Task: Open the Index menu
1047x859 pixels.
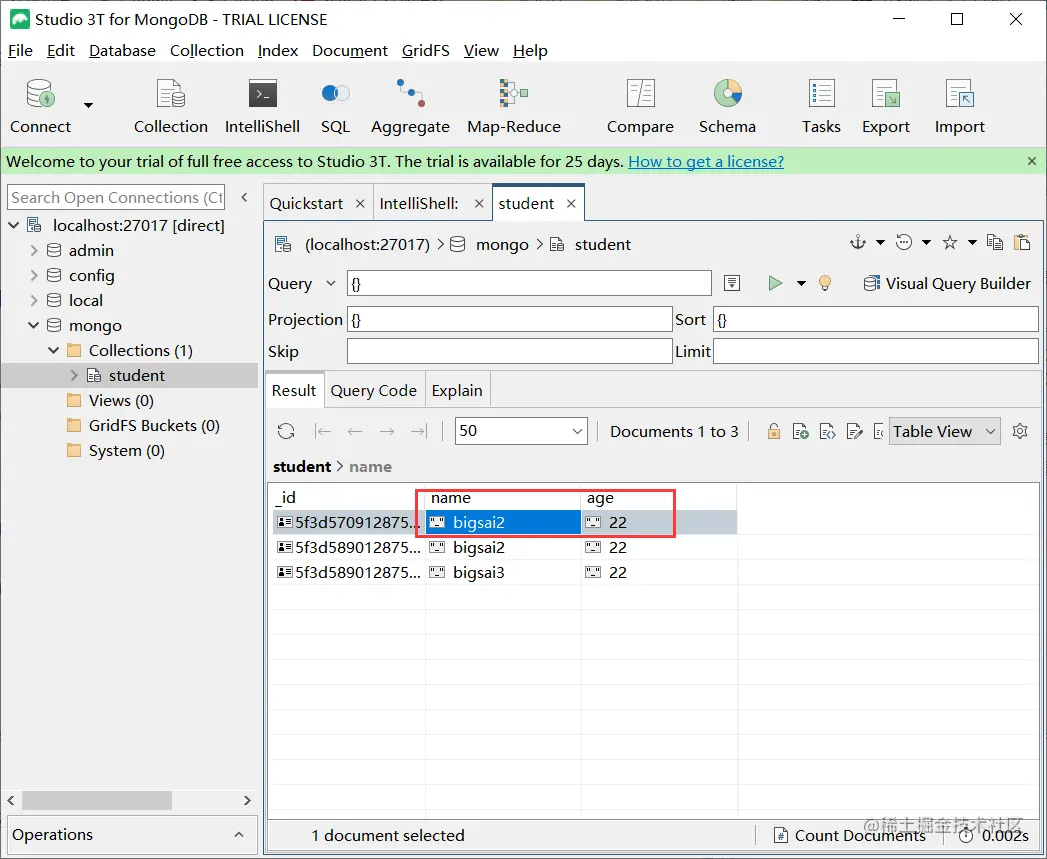Action: coord(278,51)
